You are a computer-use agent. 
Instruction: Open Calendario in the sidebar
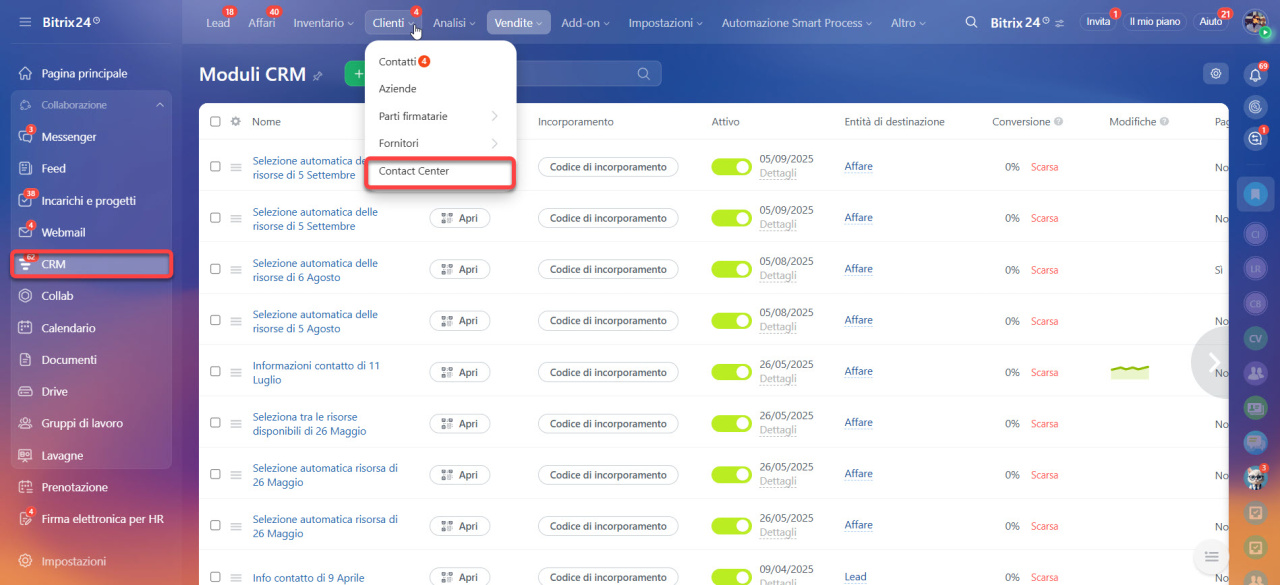tap(68, 328)
